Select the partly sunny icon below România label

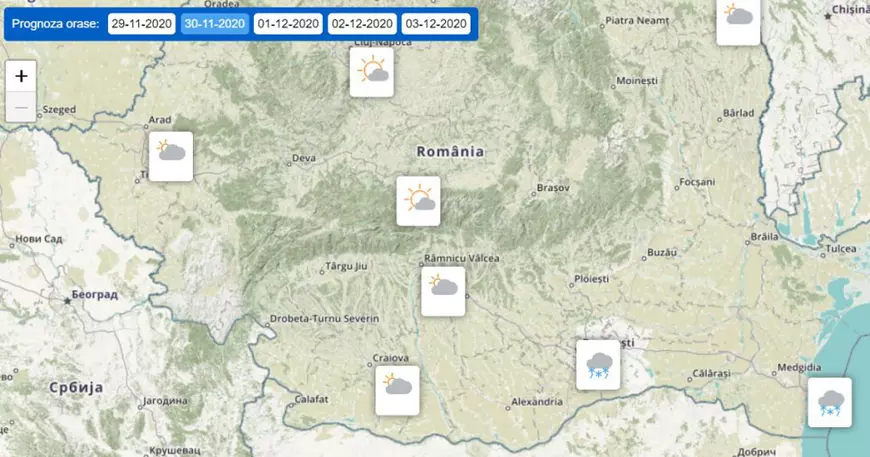coord(419,200)
